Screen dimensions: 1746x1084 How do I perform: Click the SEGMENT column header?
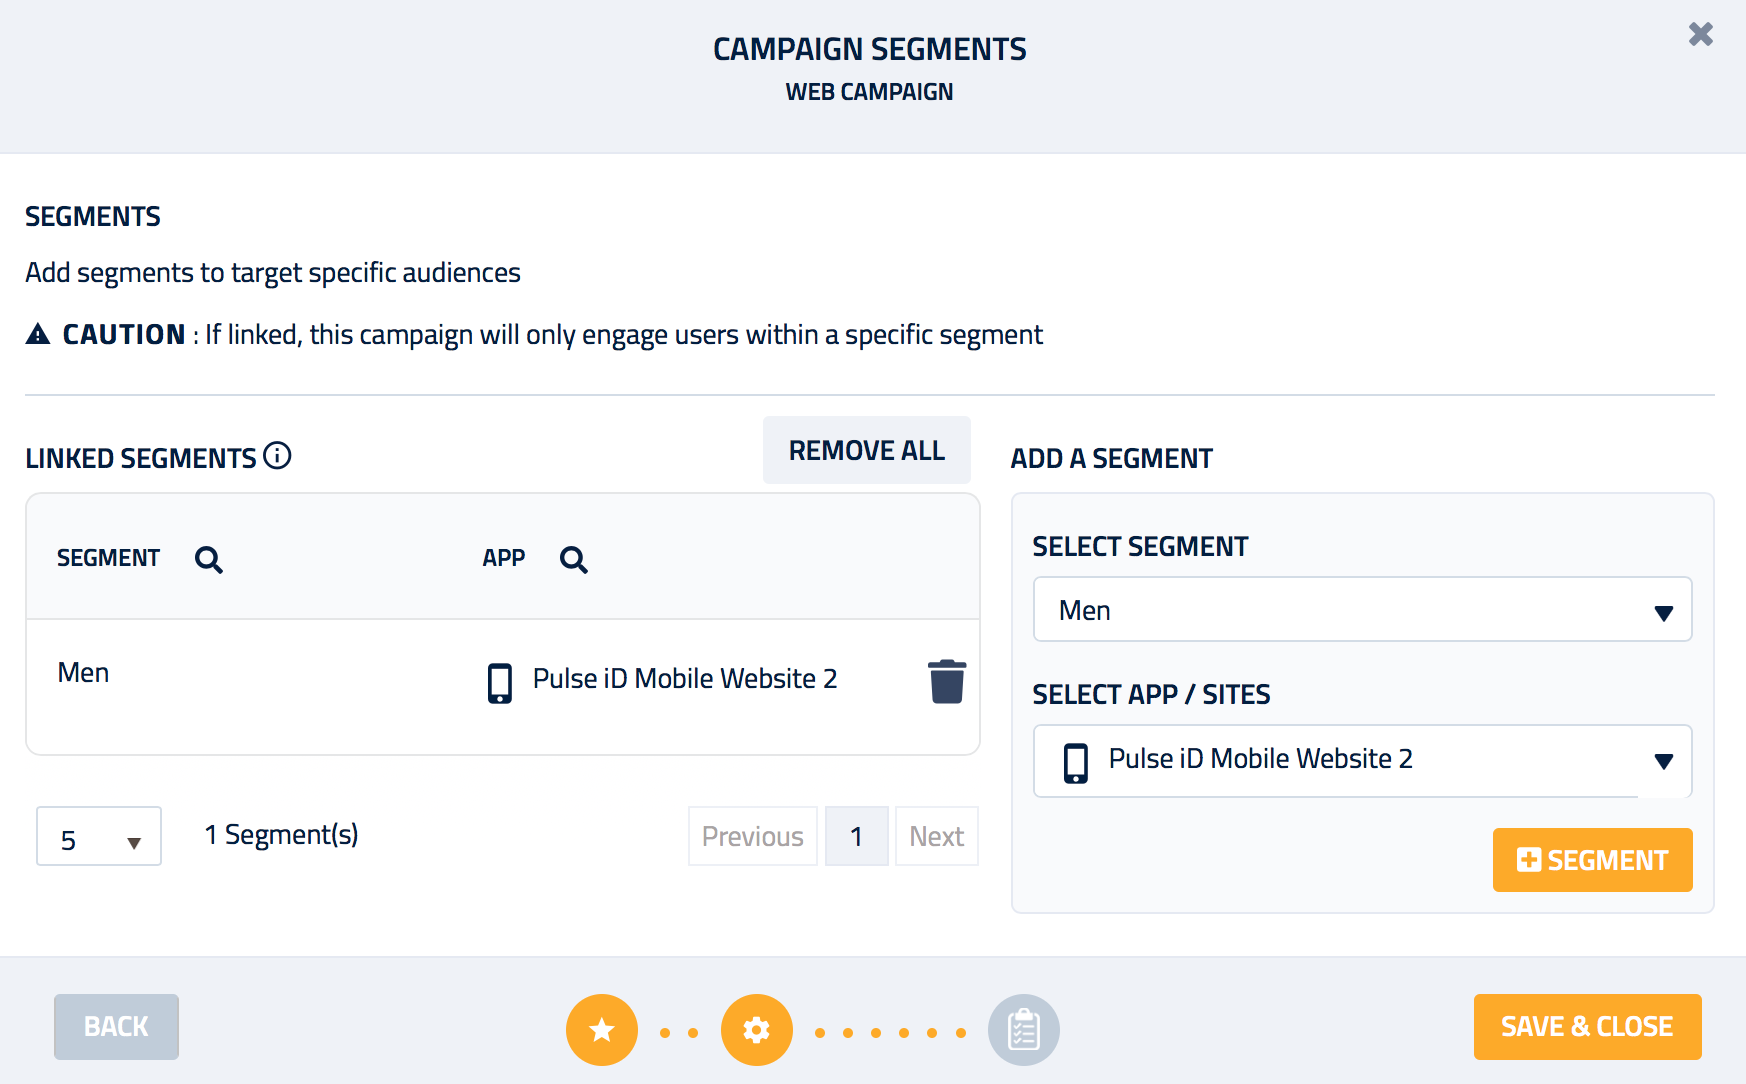[108, 558]
